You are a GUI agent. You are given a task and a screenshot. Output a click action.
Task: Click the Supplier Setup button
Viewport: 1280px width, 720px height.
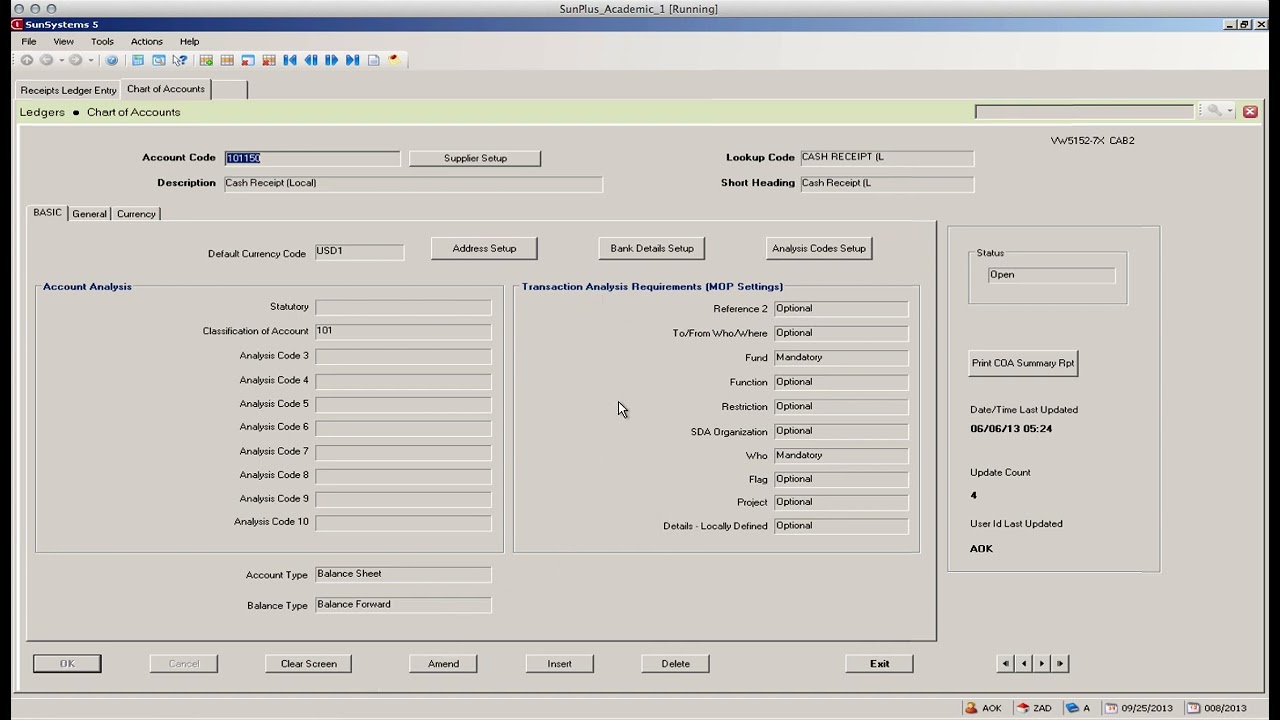[x=475, y=158]
